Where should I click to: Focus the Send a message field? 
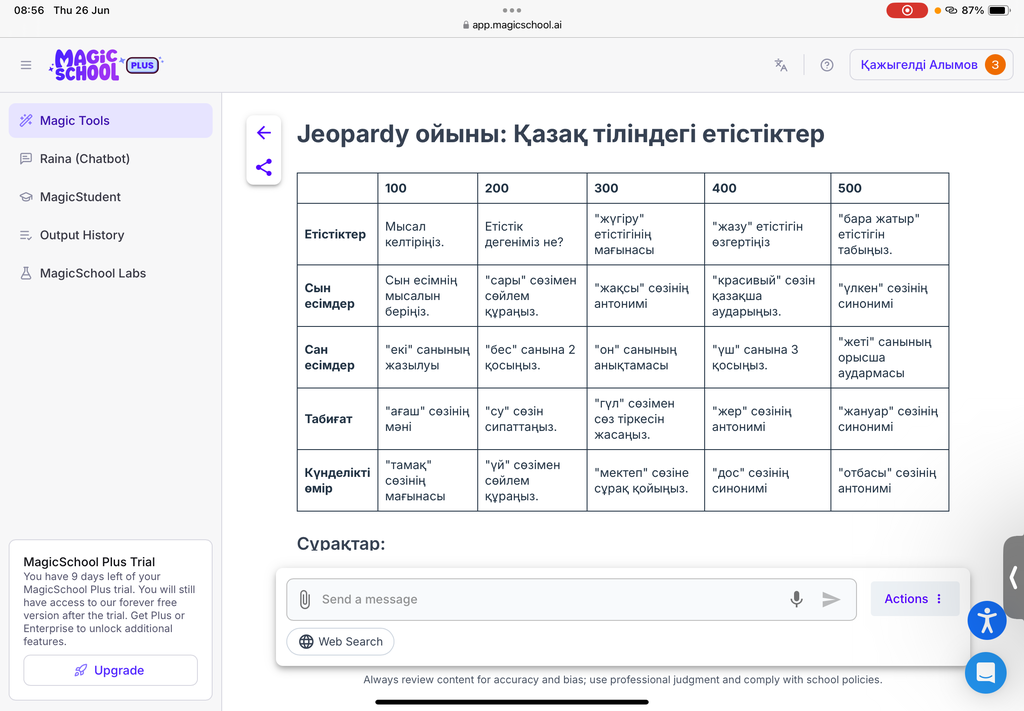[x=549, y=599]
